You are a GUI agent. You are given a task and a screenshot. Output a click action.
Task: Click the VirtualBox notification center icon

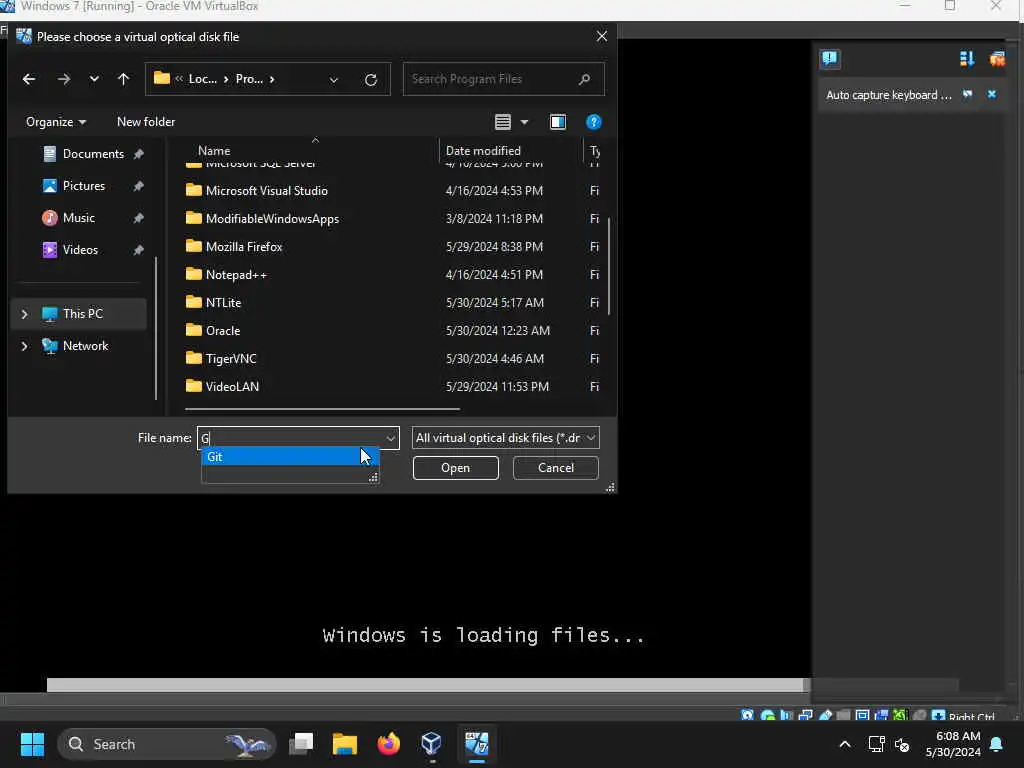point(829,59)
